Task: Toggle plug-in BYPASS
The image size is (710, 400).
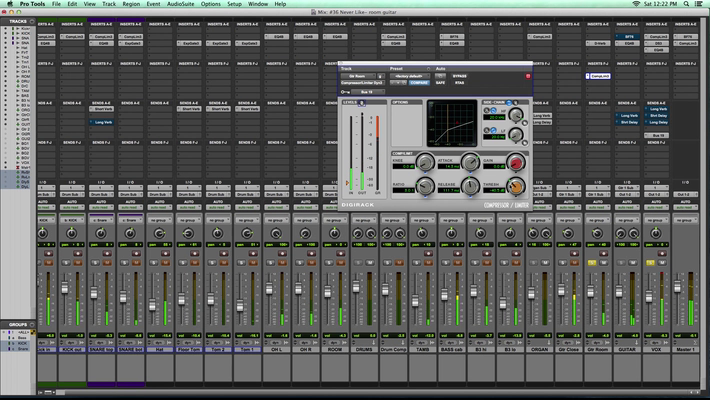Action: (x=459, y=76)
